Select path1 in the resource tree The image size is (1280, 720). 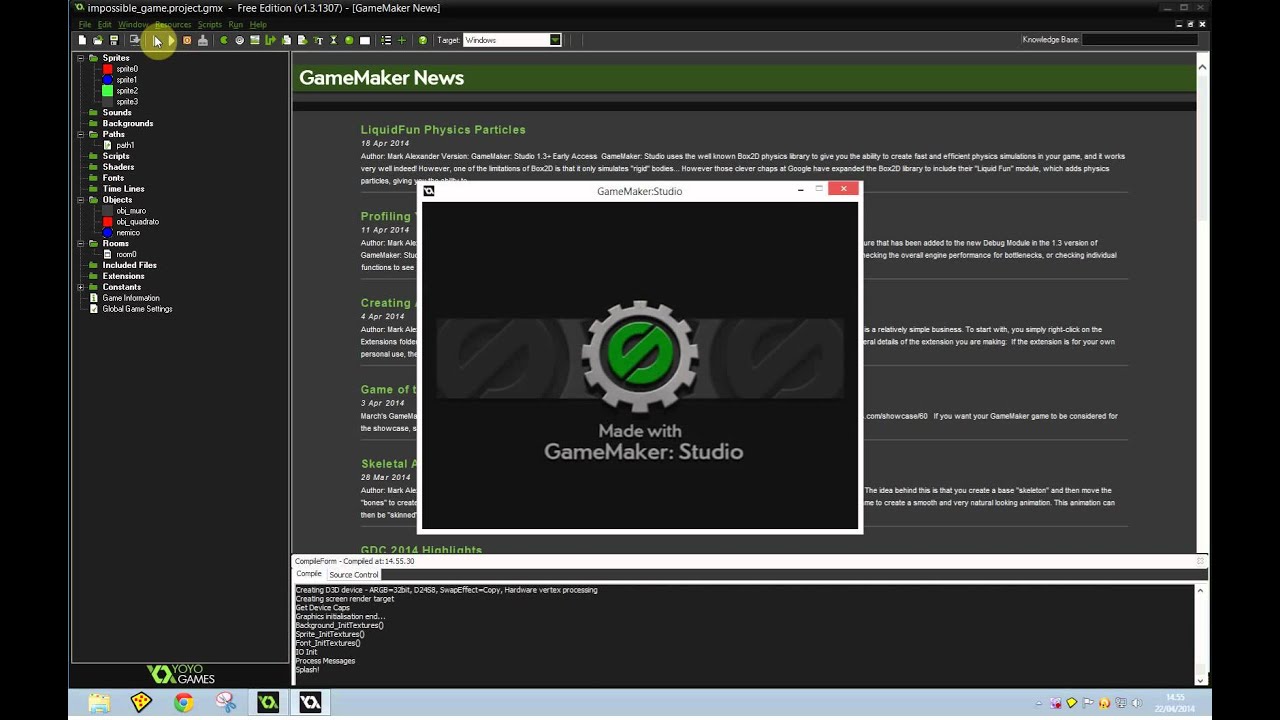coord(125,145)
